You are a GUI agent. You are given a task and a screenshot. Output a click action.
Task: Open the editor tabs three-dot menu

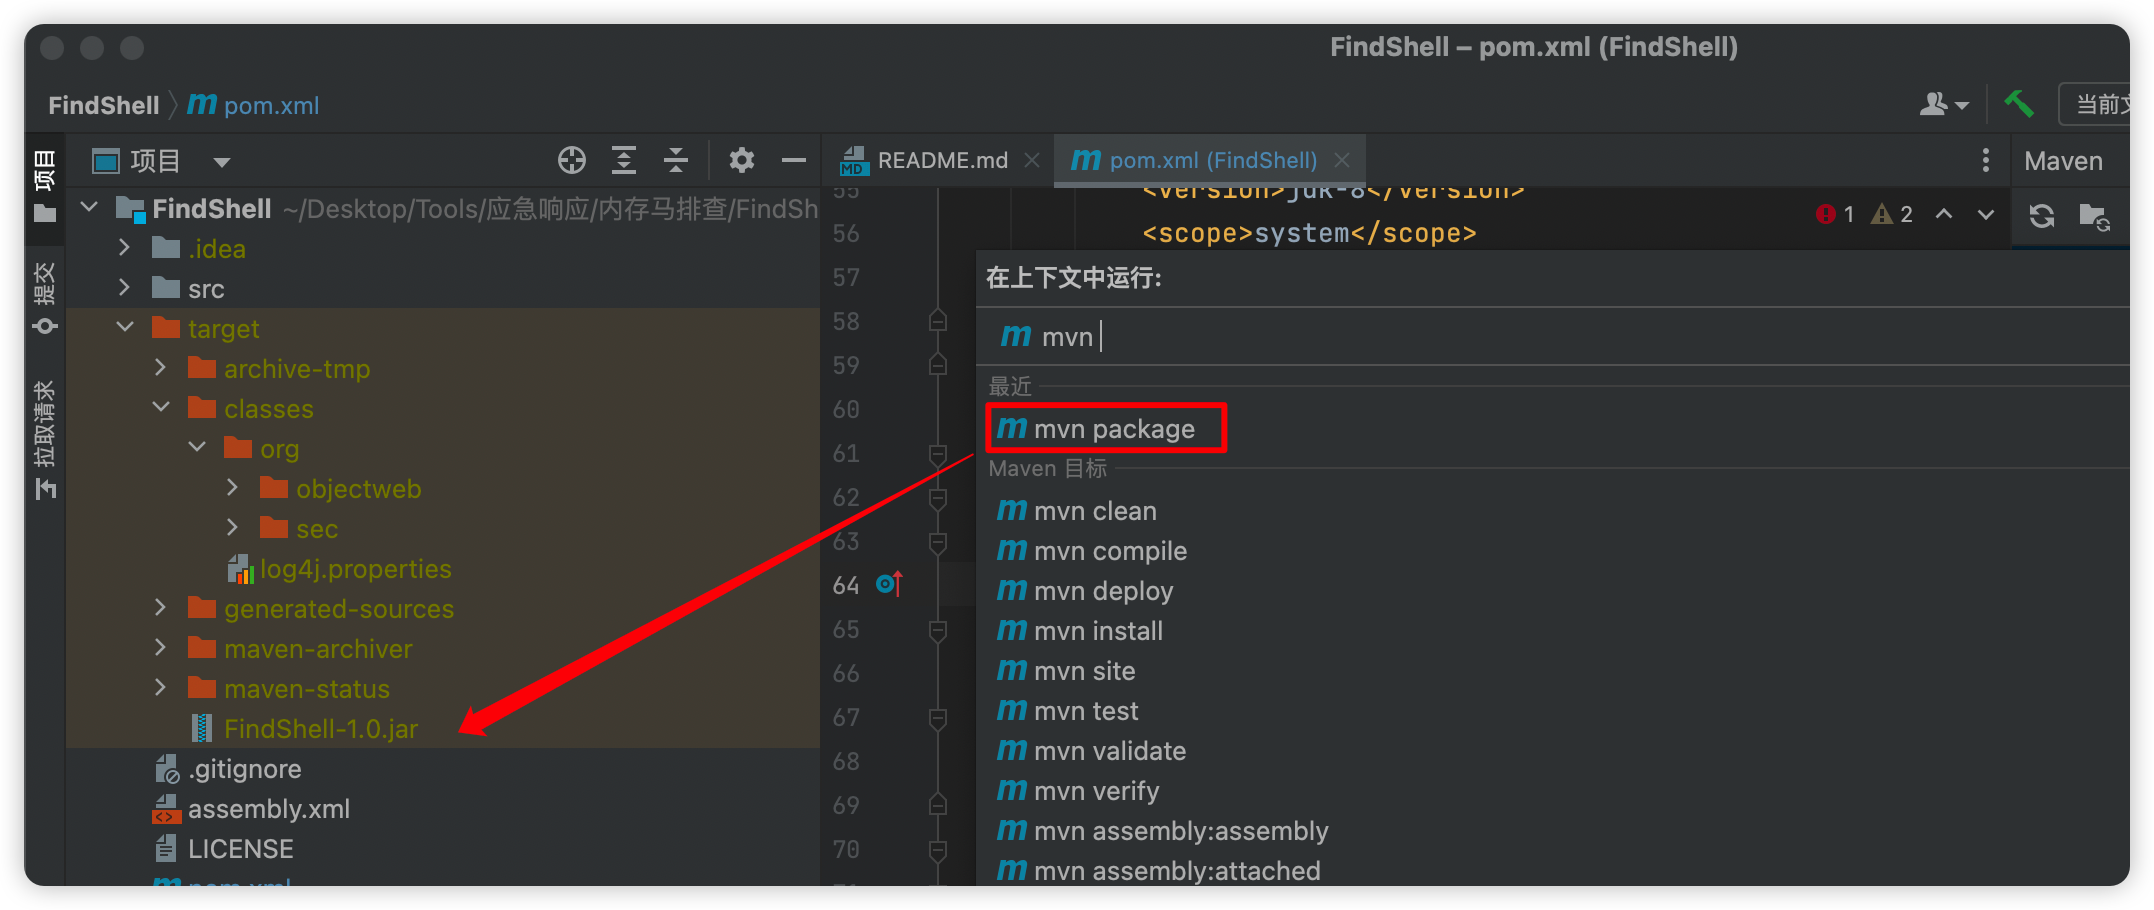pos(1986,160)
